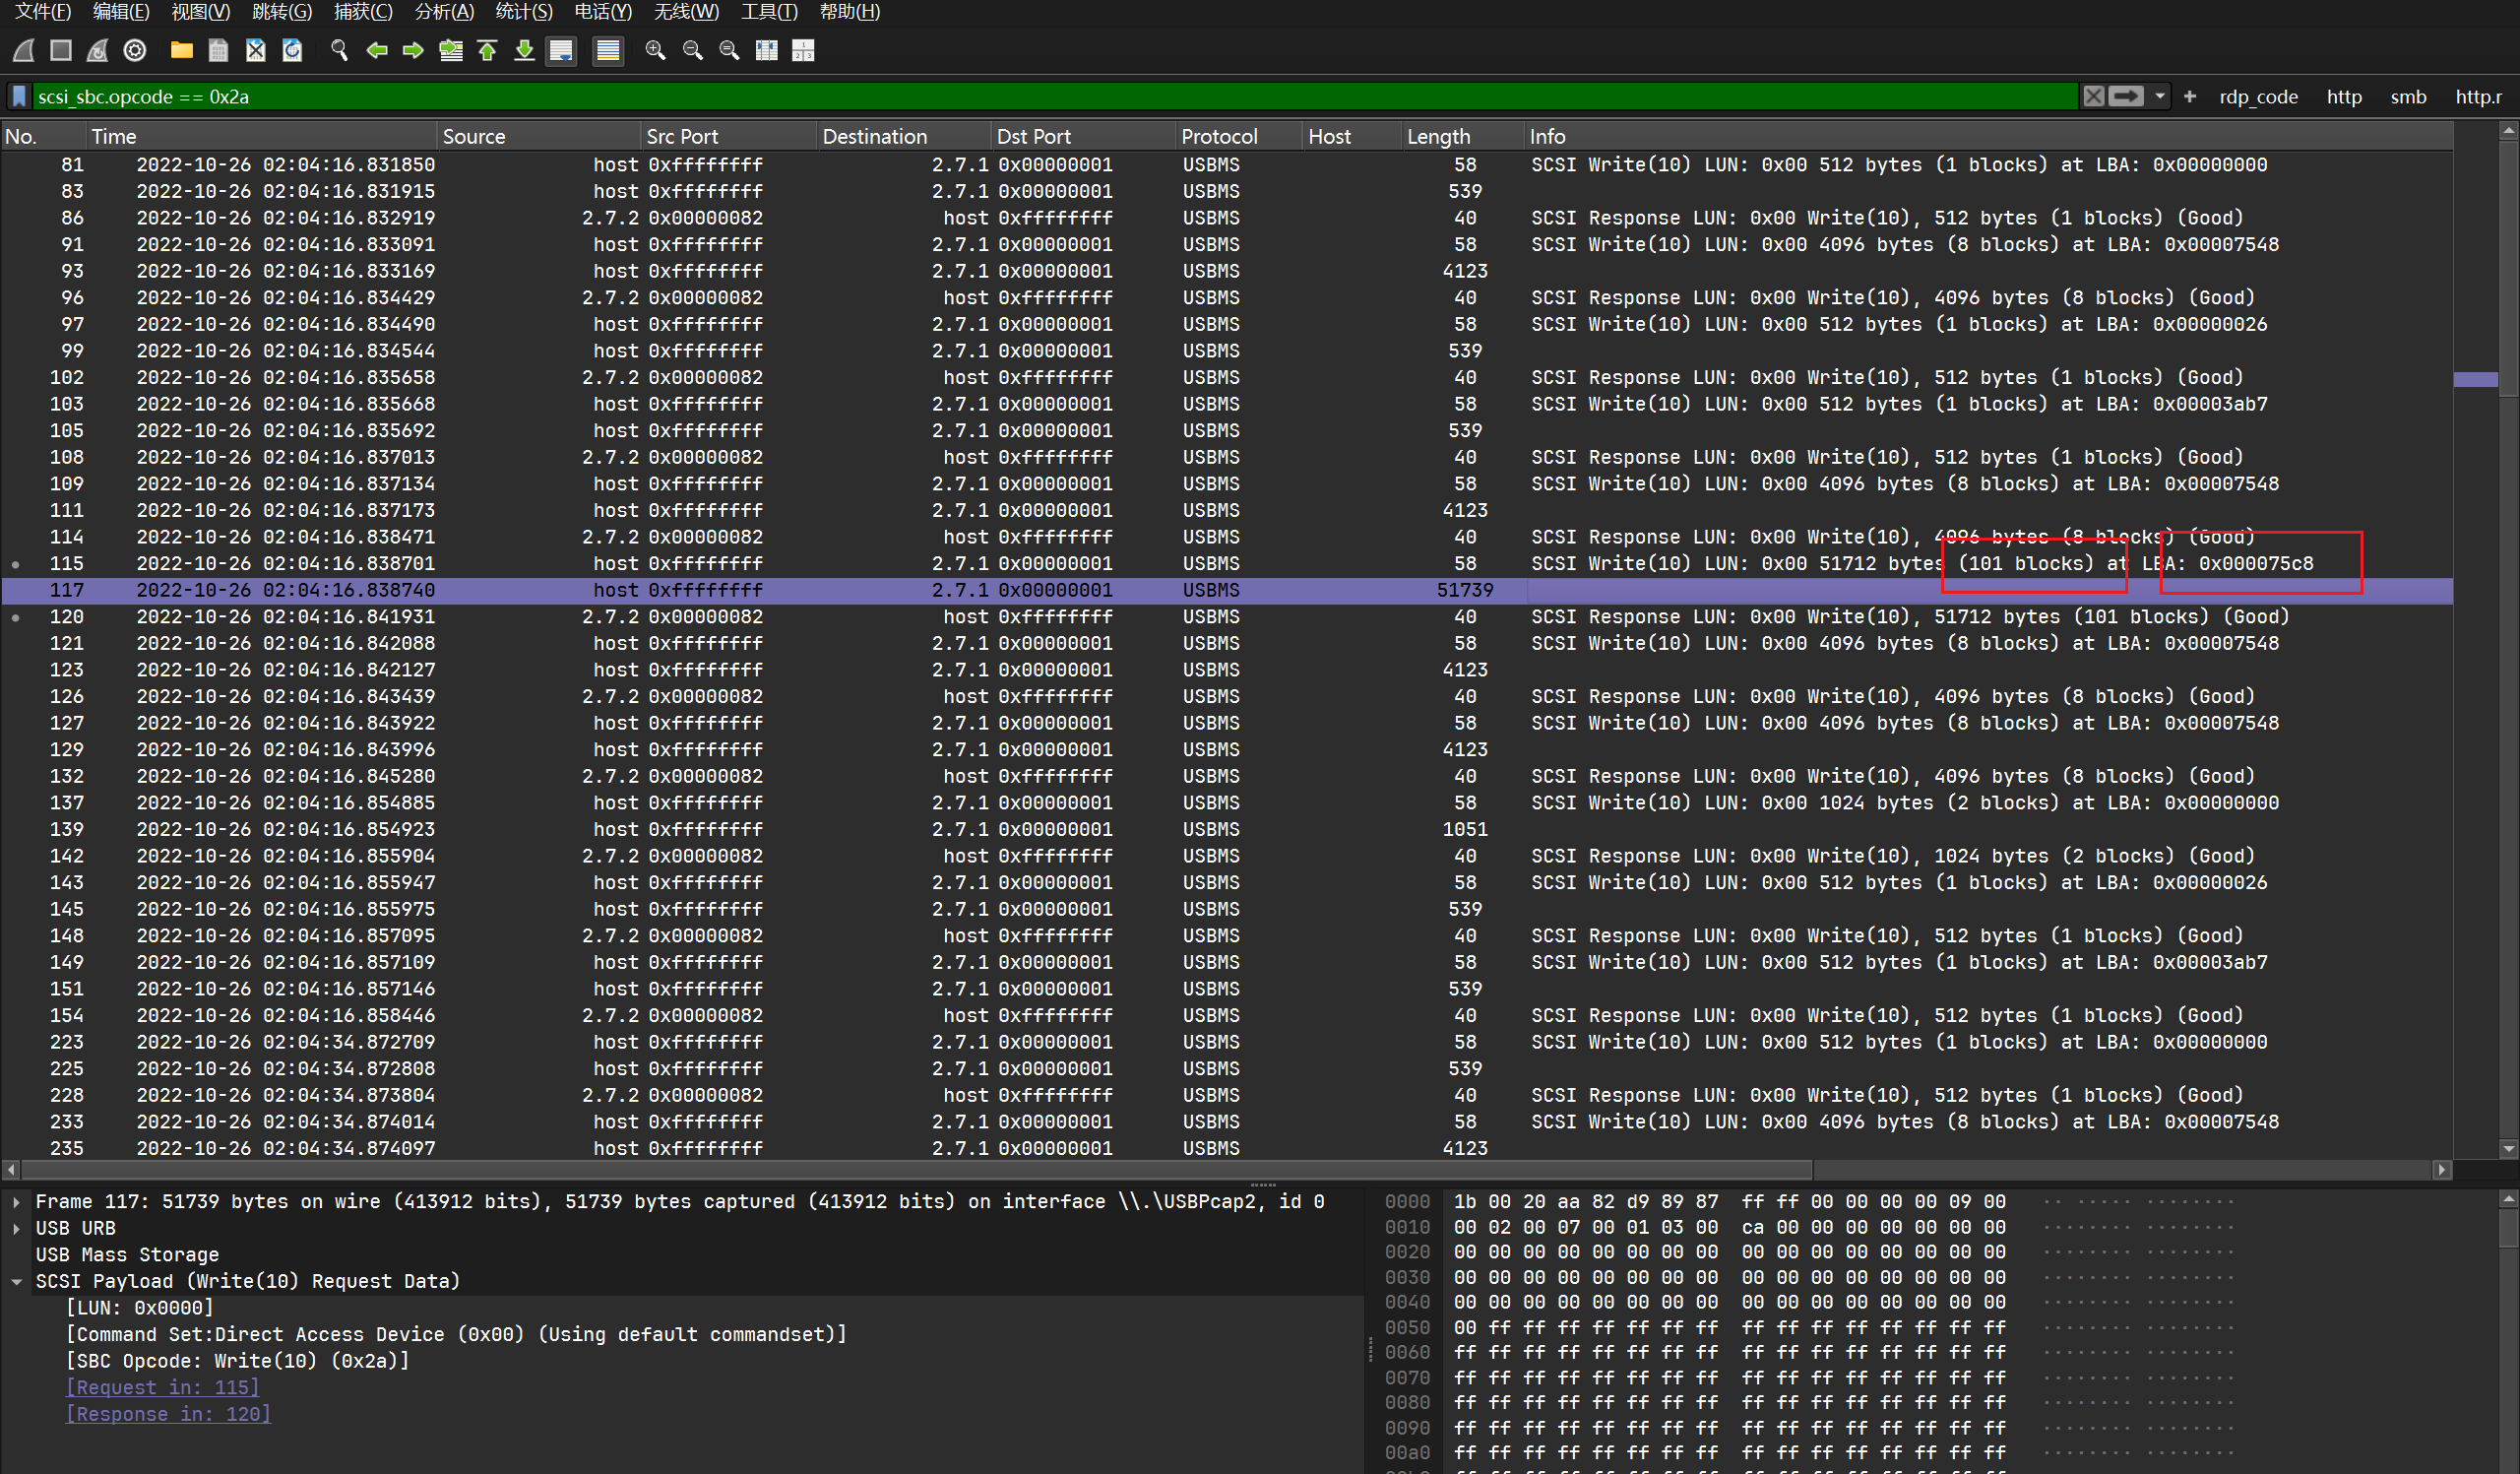Clear the display filter with X button
2520x1474 pixels.
point(2093,96)
